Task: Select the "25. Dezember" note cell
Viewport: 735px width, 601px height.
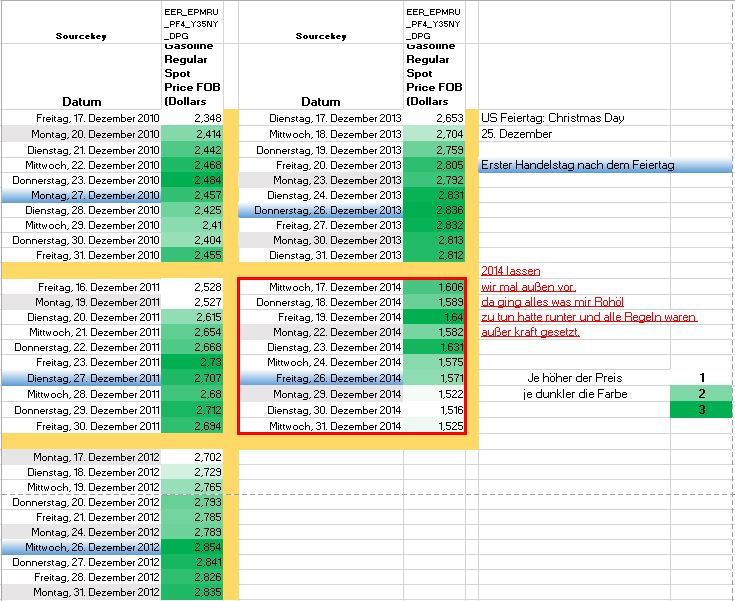Action: coord(516,134)
